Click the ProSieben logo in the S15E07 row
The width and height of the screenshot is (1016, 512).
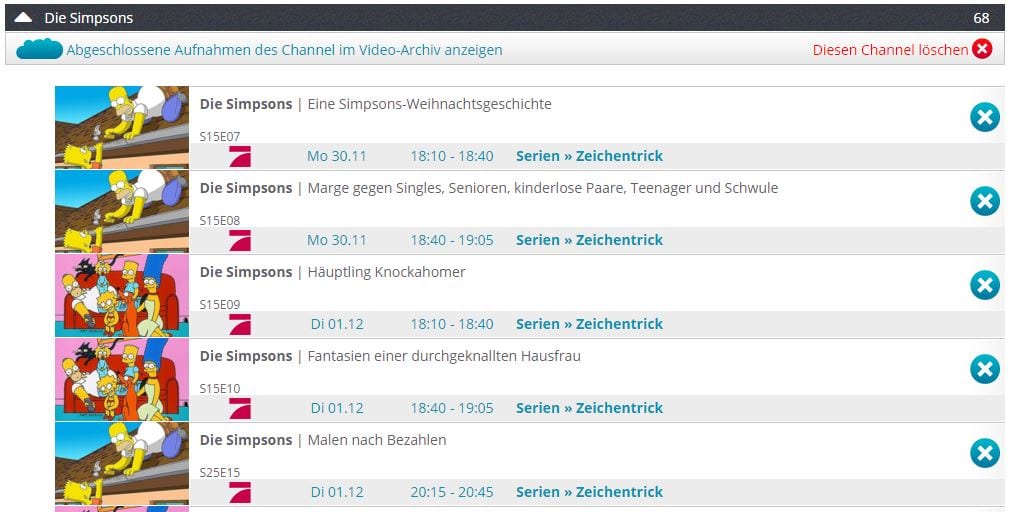[240, 156]
